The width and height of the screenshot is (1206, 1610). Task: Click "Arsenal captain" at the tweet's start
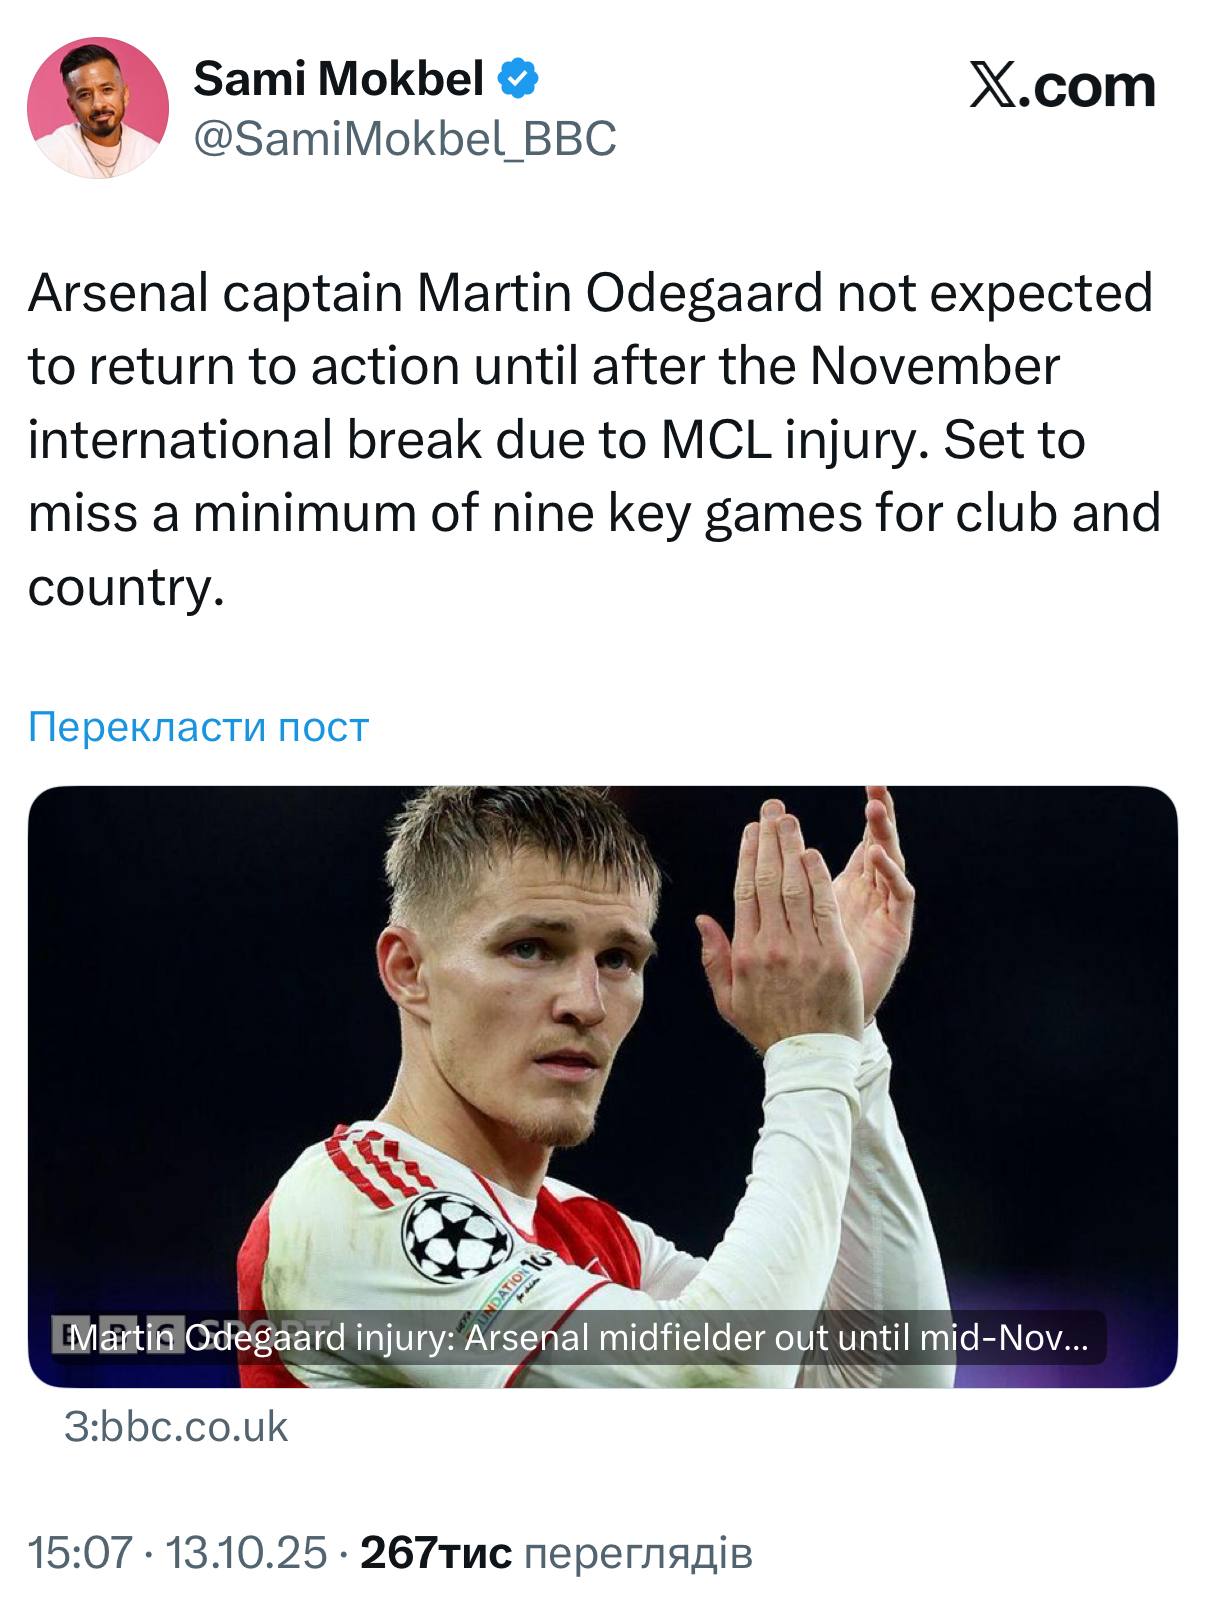pyautogui.click(x=214, y=293)
